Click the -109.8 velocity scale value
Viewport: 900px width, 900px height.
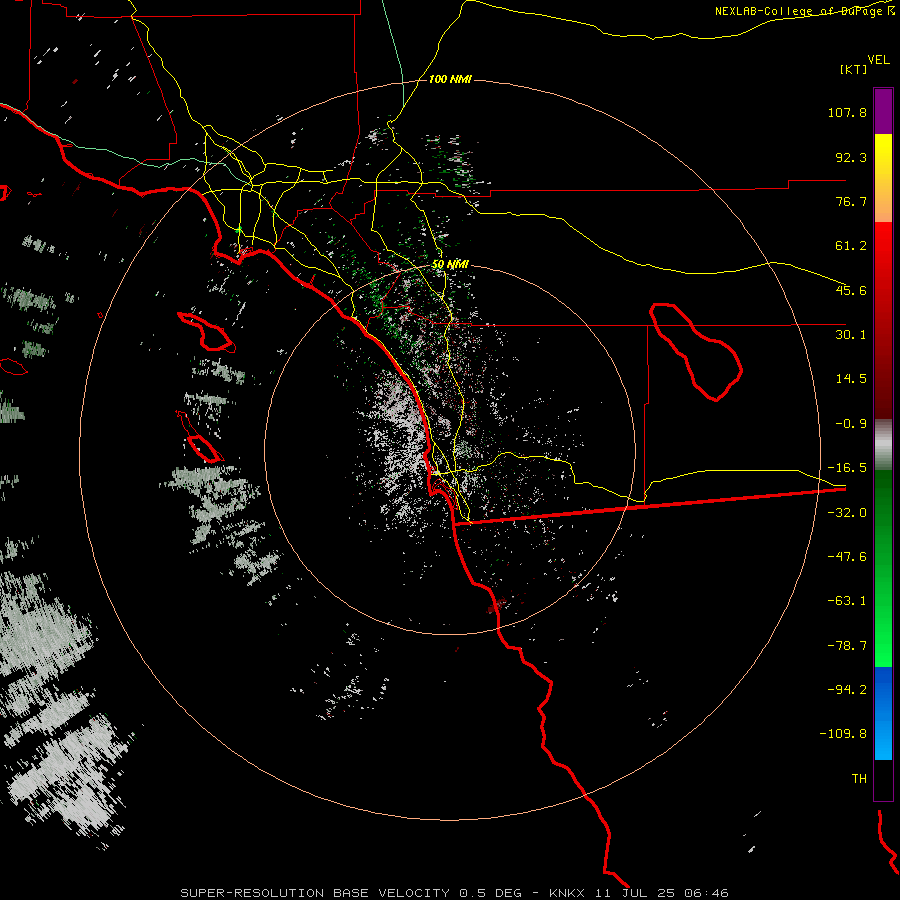[844, 734]
